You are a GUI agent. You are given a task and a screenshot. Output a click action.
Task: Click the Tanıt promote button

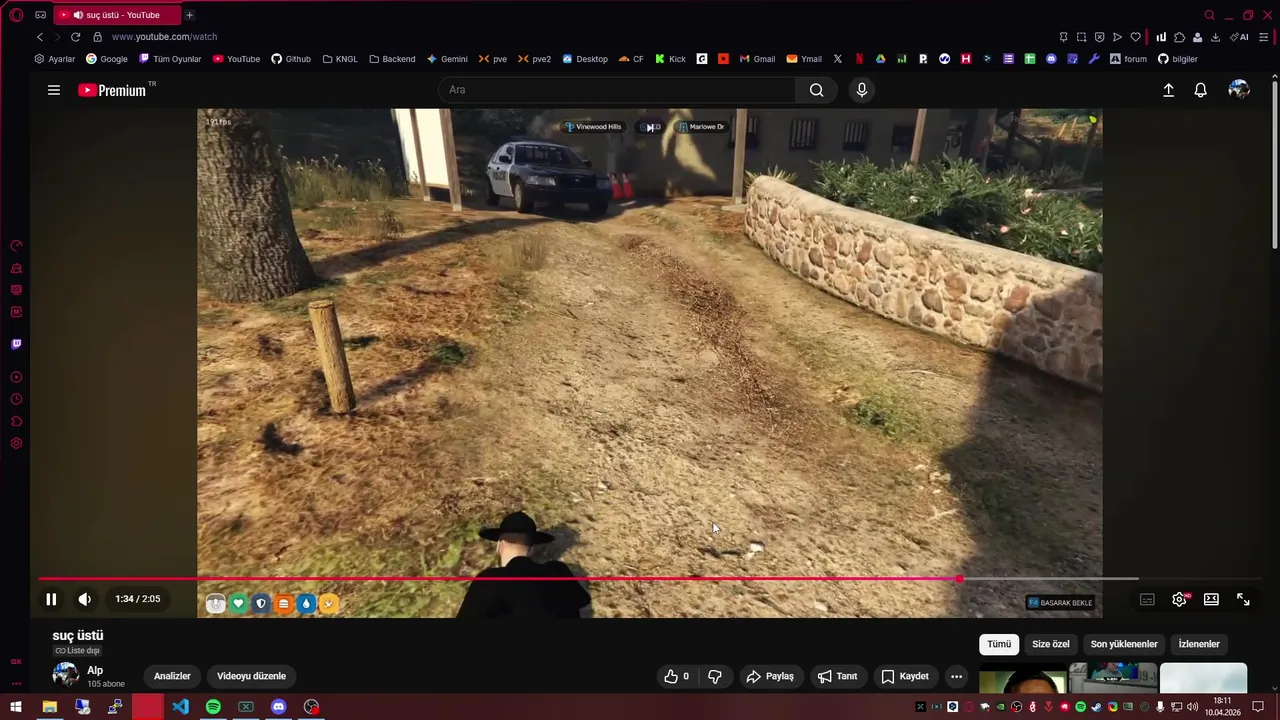click(x=838, y=676)
